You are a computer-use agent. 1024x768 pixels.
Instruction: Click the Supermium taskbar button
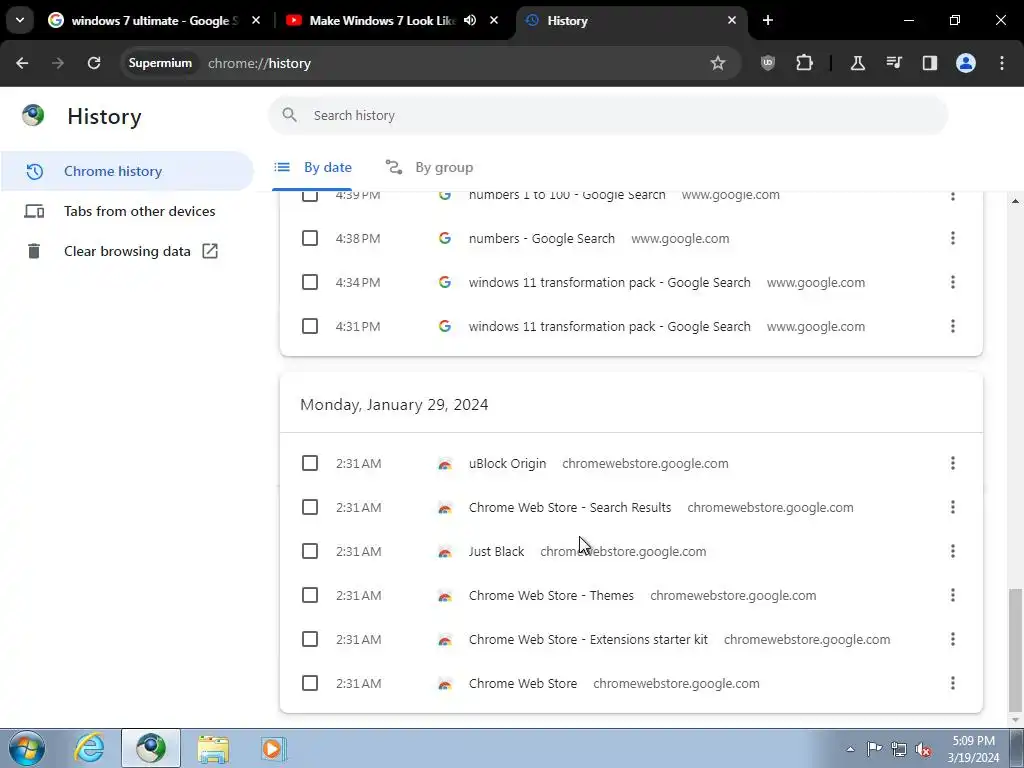pyautogui.click(x=151, y=748)
